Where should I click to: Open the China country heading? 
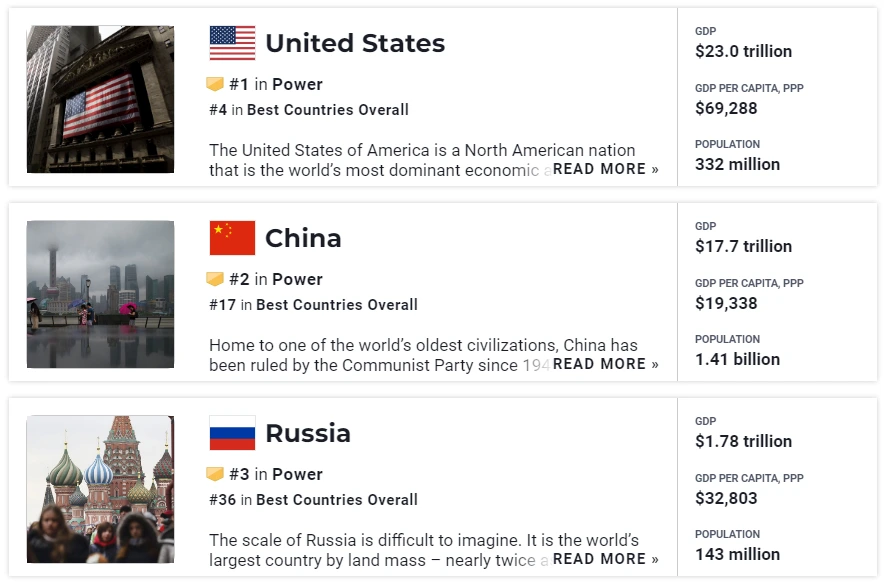[303, 238]
